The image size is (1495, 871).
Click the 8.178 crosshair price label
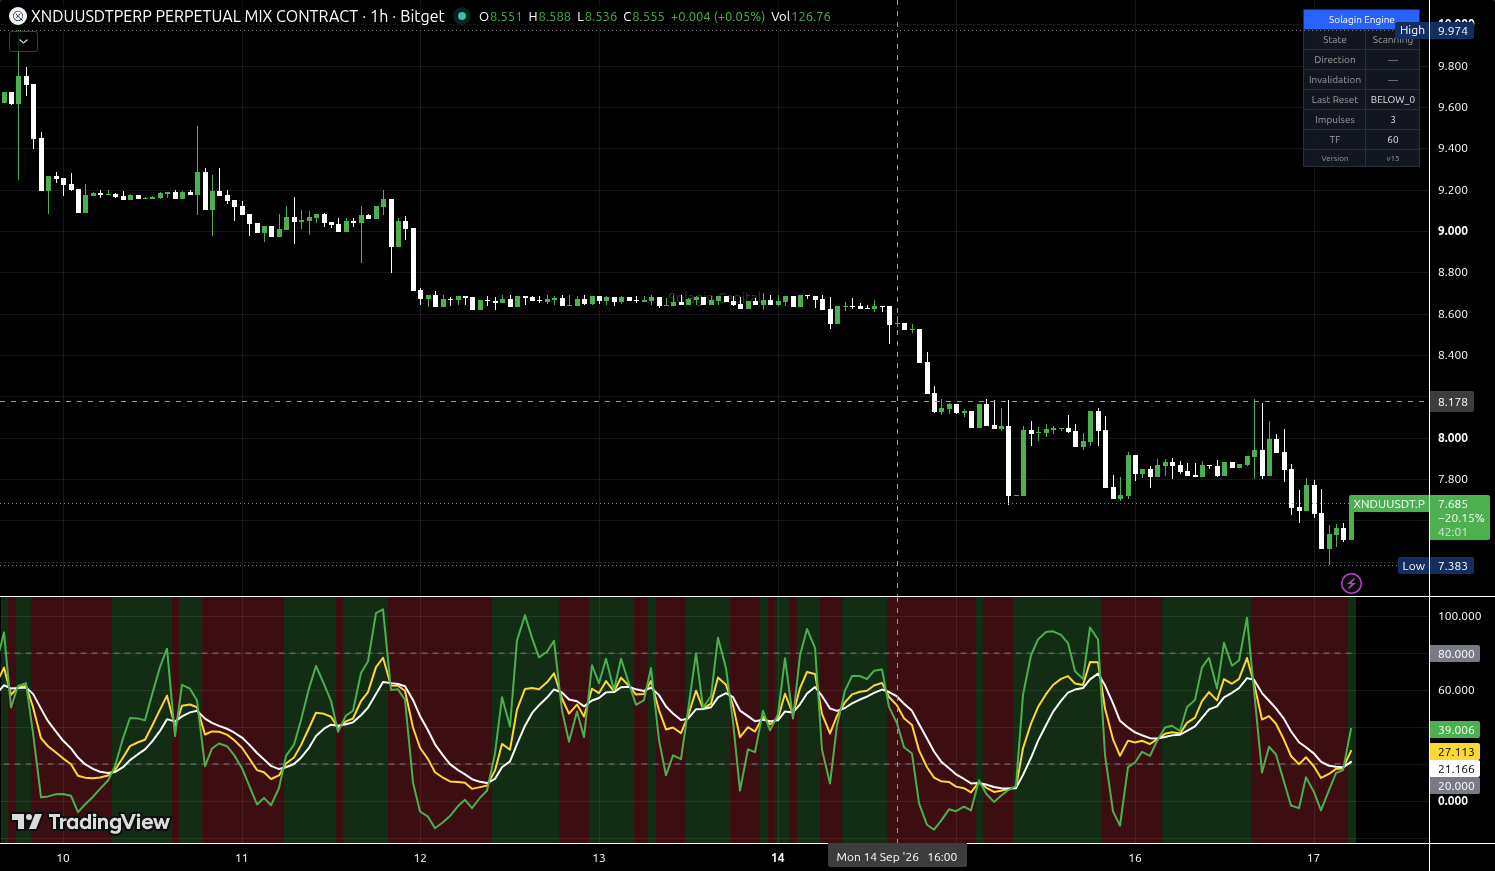[1453, 402]
